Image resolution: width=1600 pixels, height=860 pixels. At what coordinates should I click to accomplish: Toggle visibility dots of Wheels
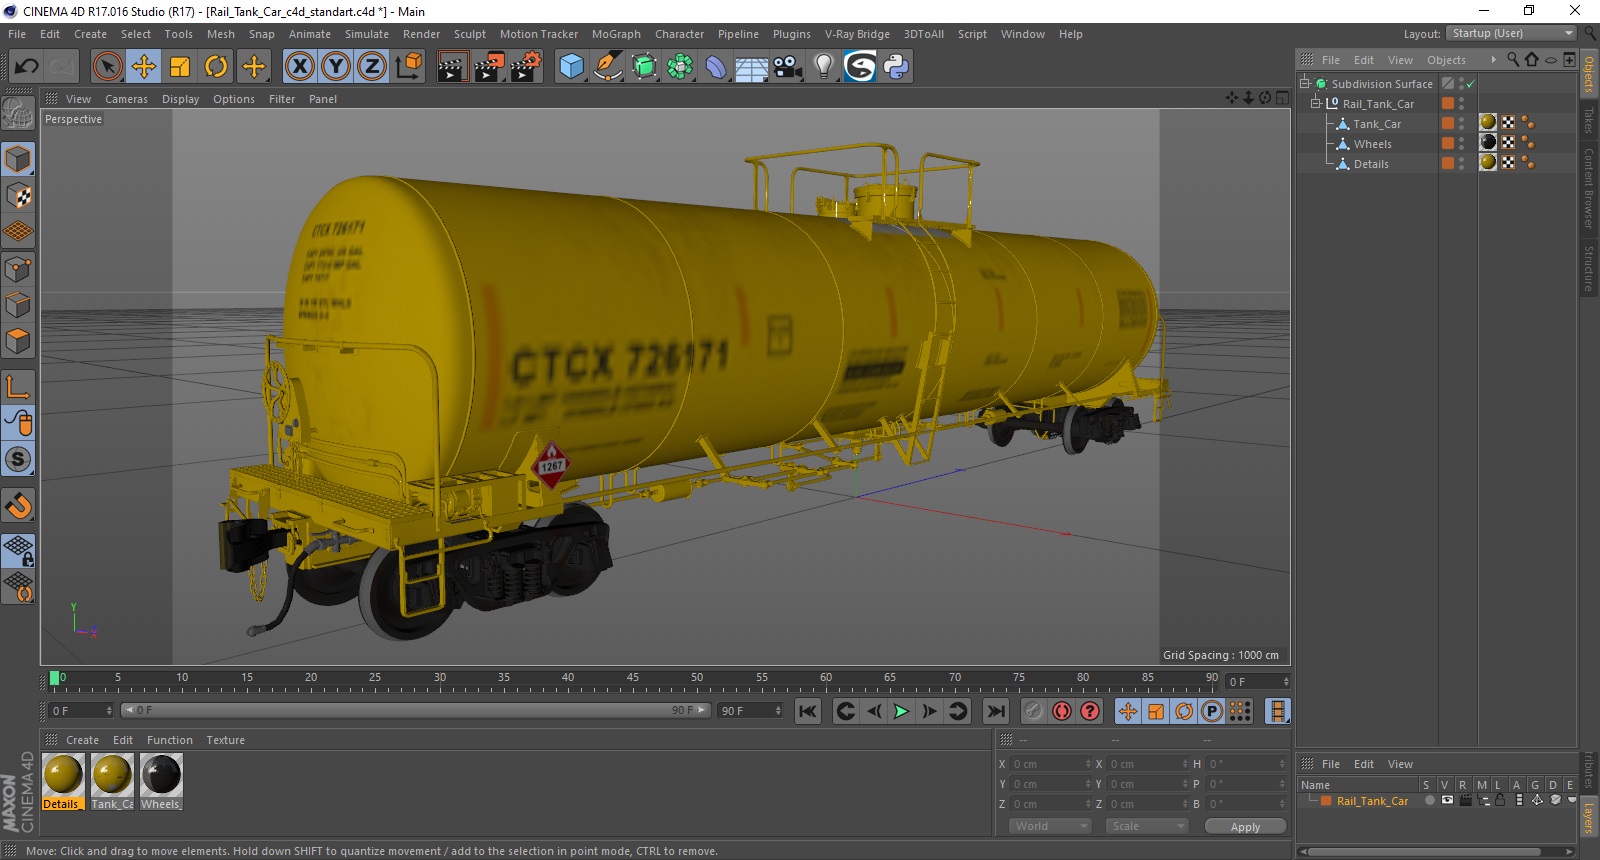[1461, 144]
